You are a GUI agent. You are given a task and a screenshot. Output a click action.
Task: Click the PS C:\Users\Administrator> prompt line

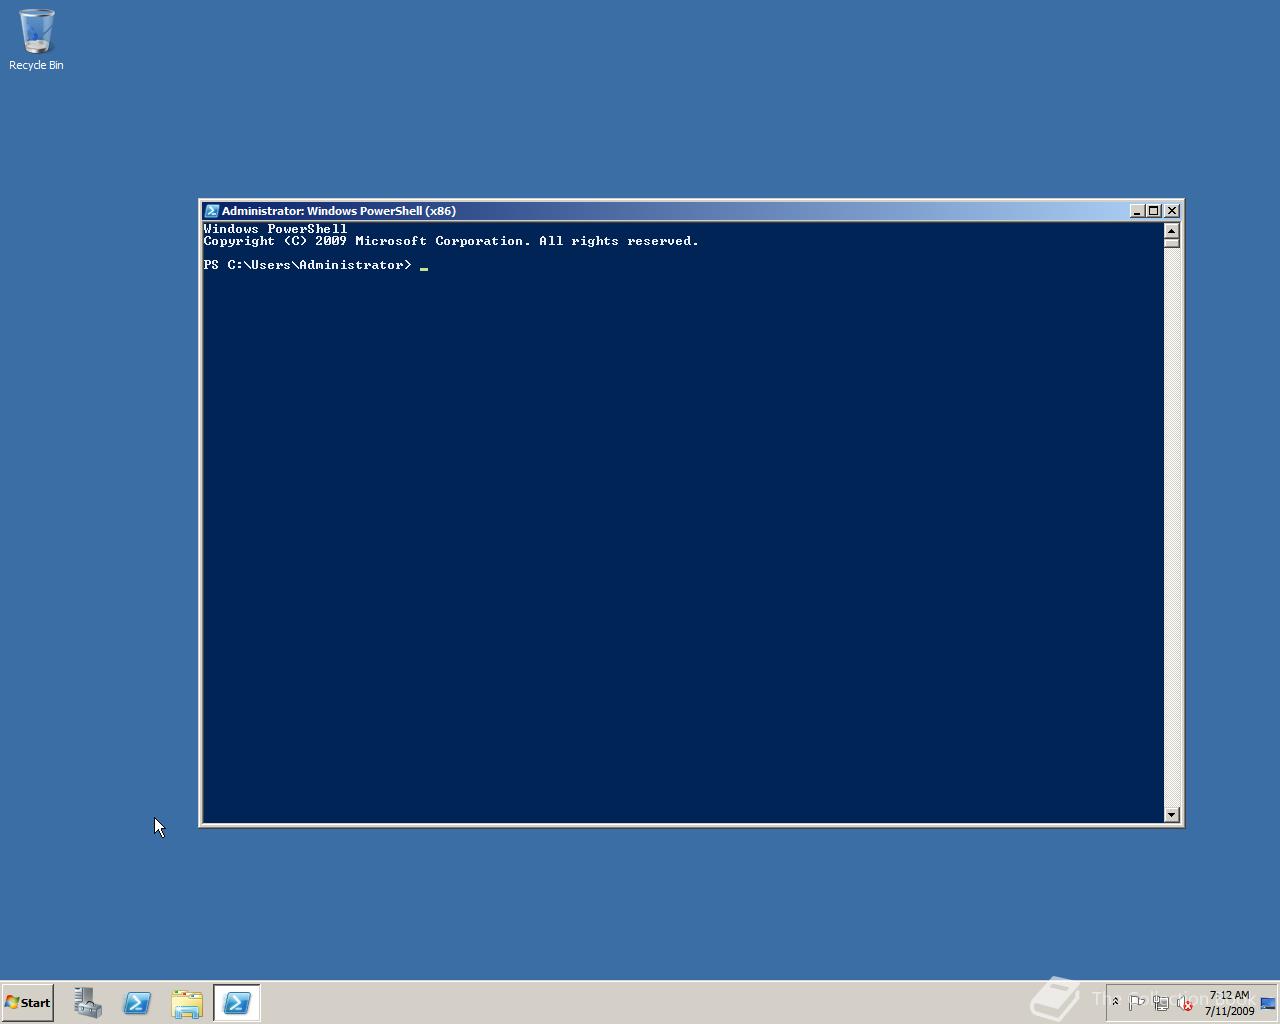[x=307, y=265]
